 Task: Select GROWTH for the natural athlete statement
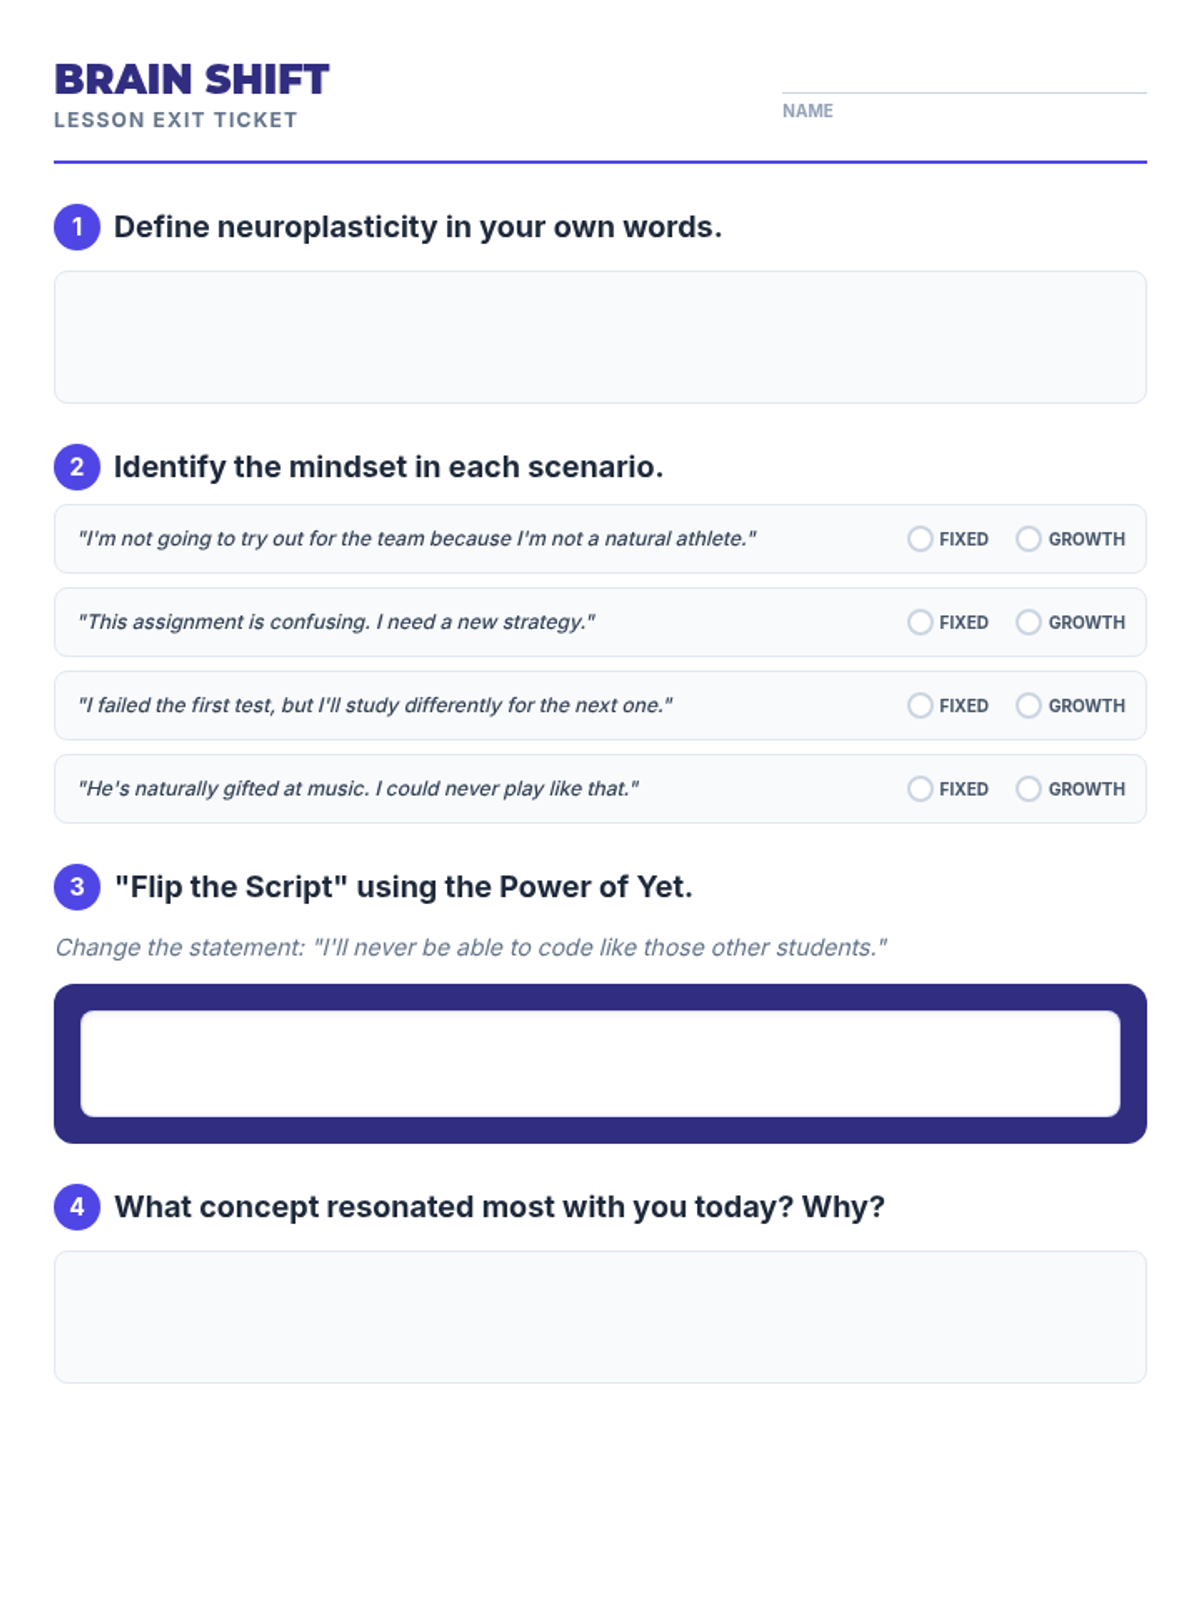click(x=1028, y=539)
